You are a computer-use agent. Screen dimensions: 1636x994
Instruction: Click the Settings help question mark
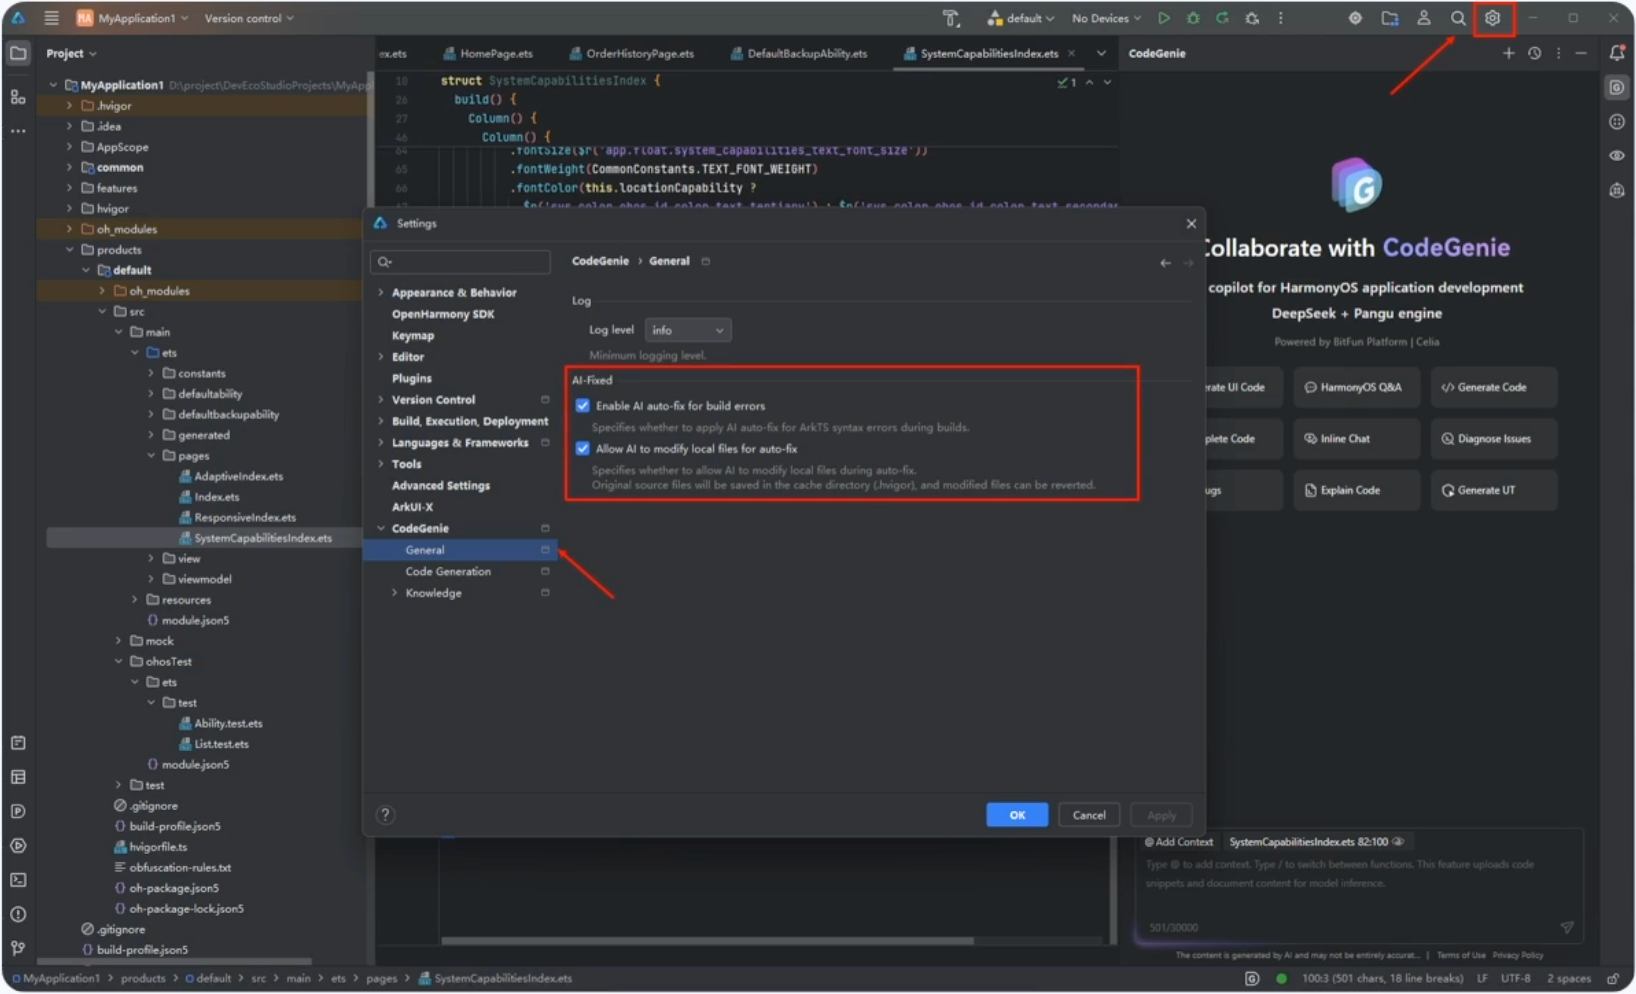(385, 815)
